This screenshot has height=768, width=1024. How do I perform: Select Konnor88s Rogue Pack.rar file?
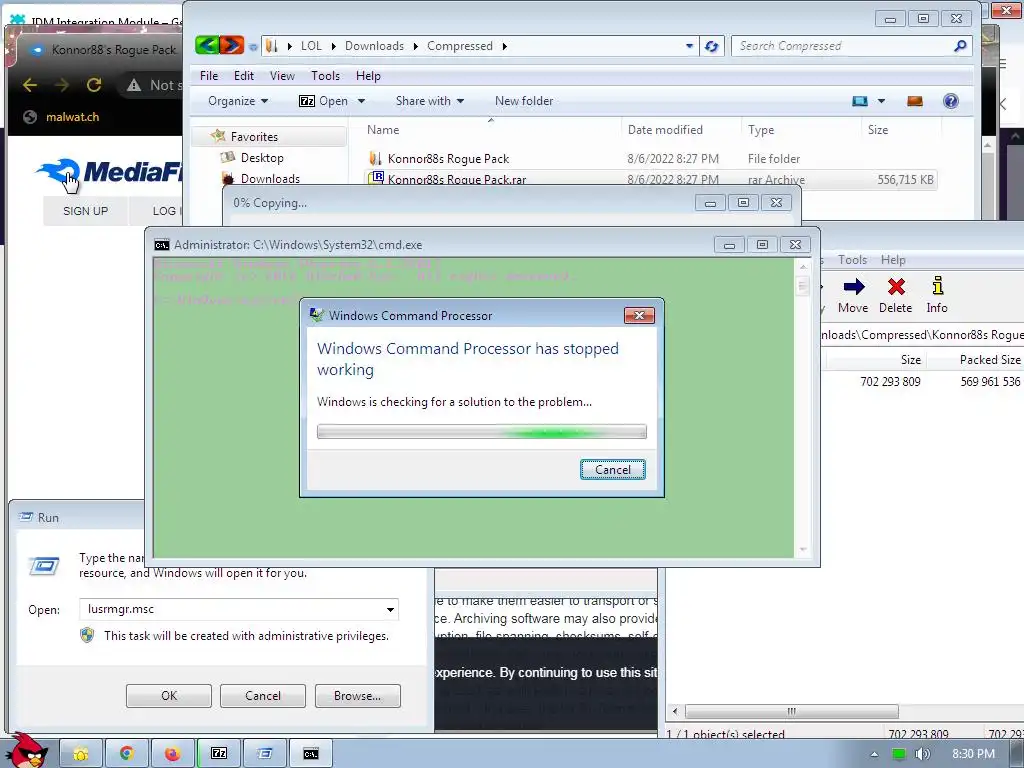[x=457, y=179]
